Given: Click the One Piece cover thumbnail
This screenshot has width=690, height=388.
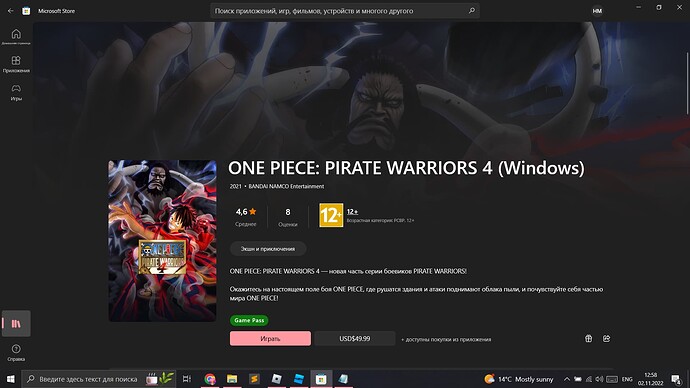Looking at the screenshot, I should coord(162,241).
